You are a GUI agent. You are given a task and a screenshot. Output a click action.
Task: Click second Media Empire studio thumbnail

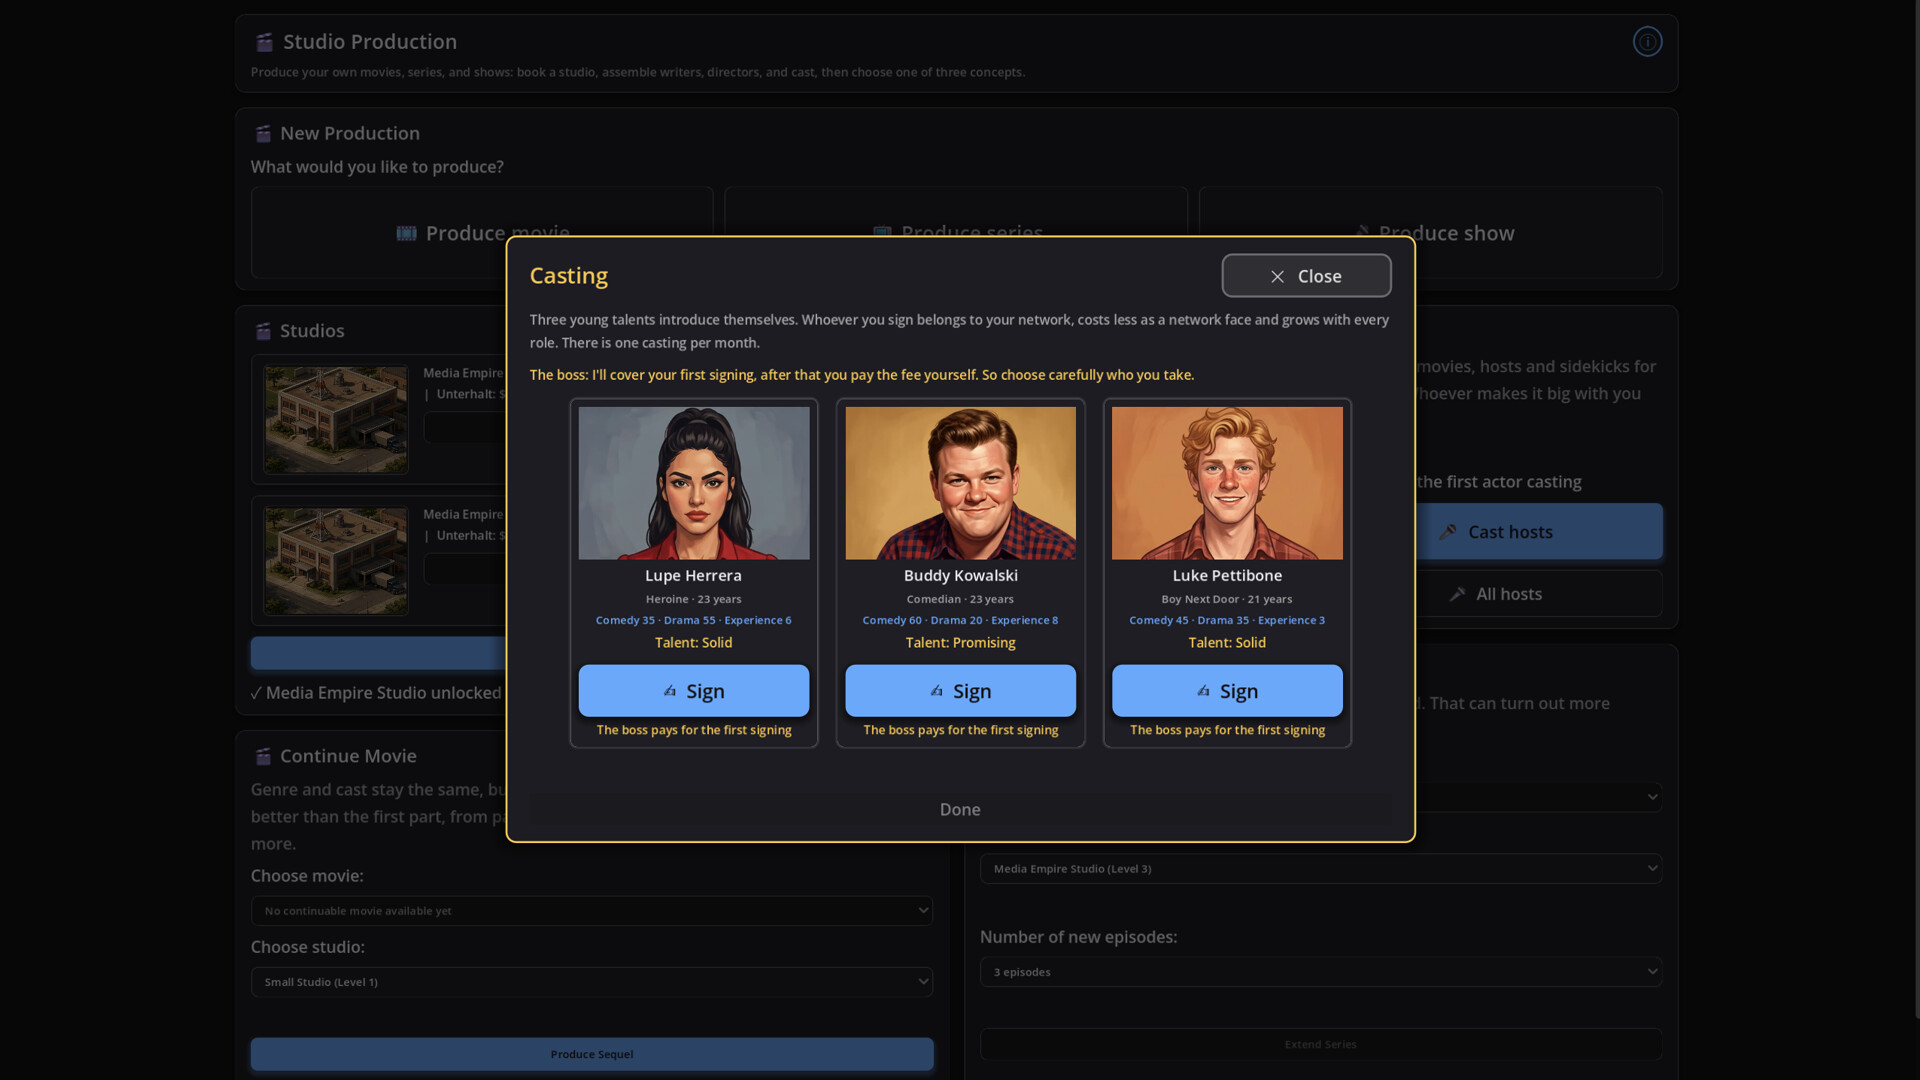pyautogui.click(x=336, y=561)
